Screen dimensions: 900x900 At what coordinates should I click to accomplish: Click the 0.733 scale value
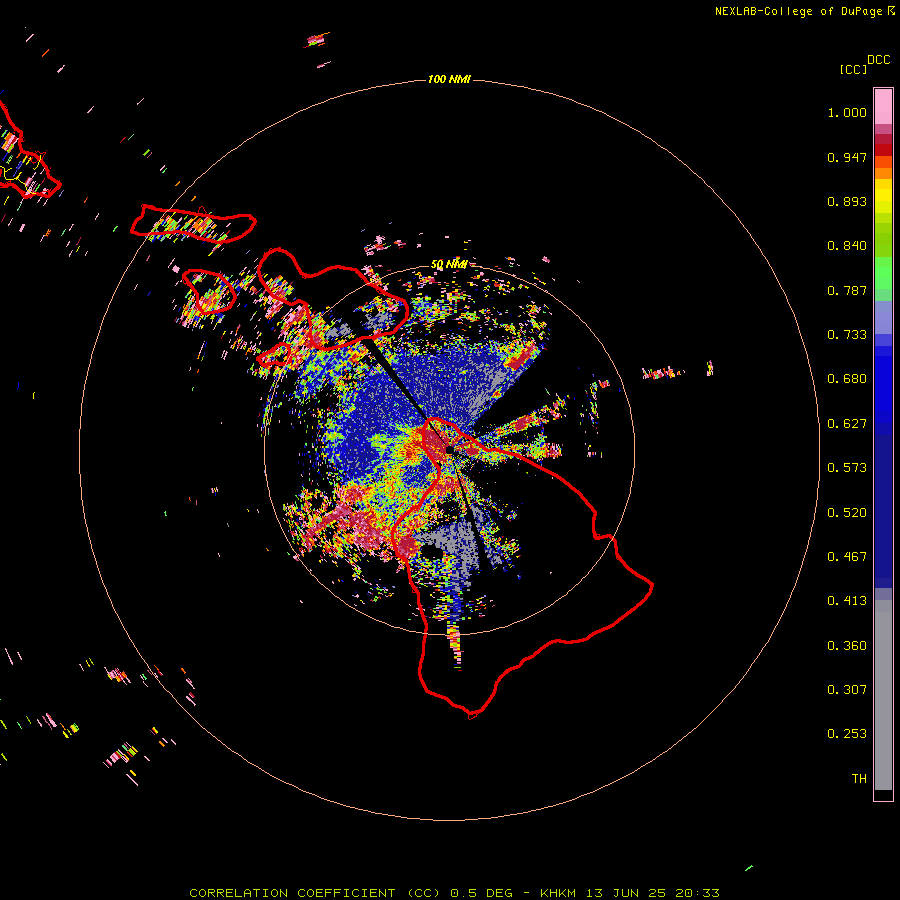(x=847, y=335)
